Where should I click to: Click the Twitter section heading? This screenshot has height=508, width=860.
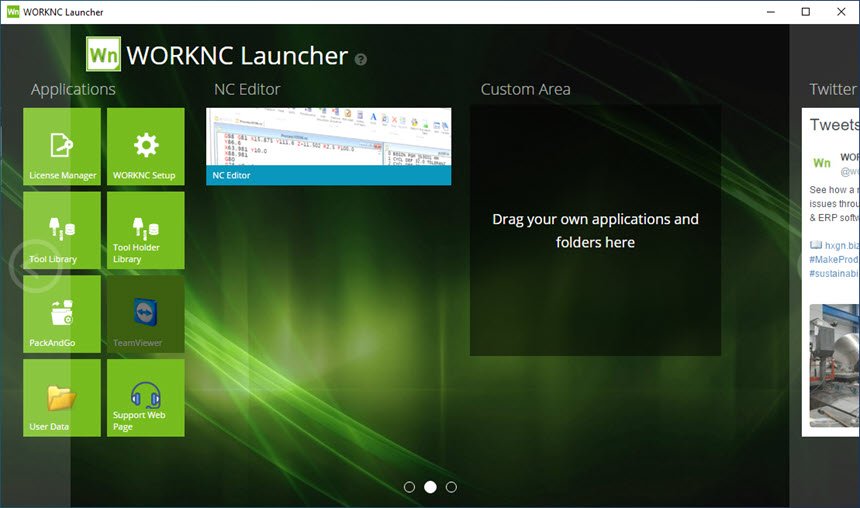[833, 89]
